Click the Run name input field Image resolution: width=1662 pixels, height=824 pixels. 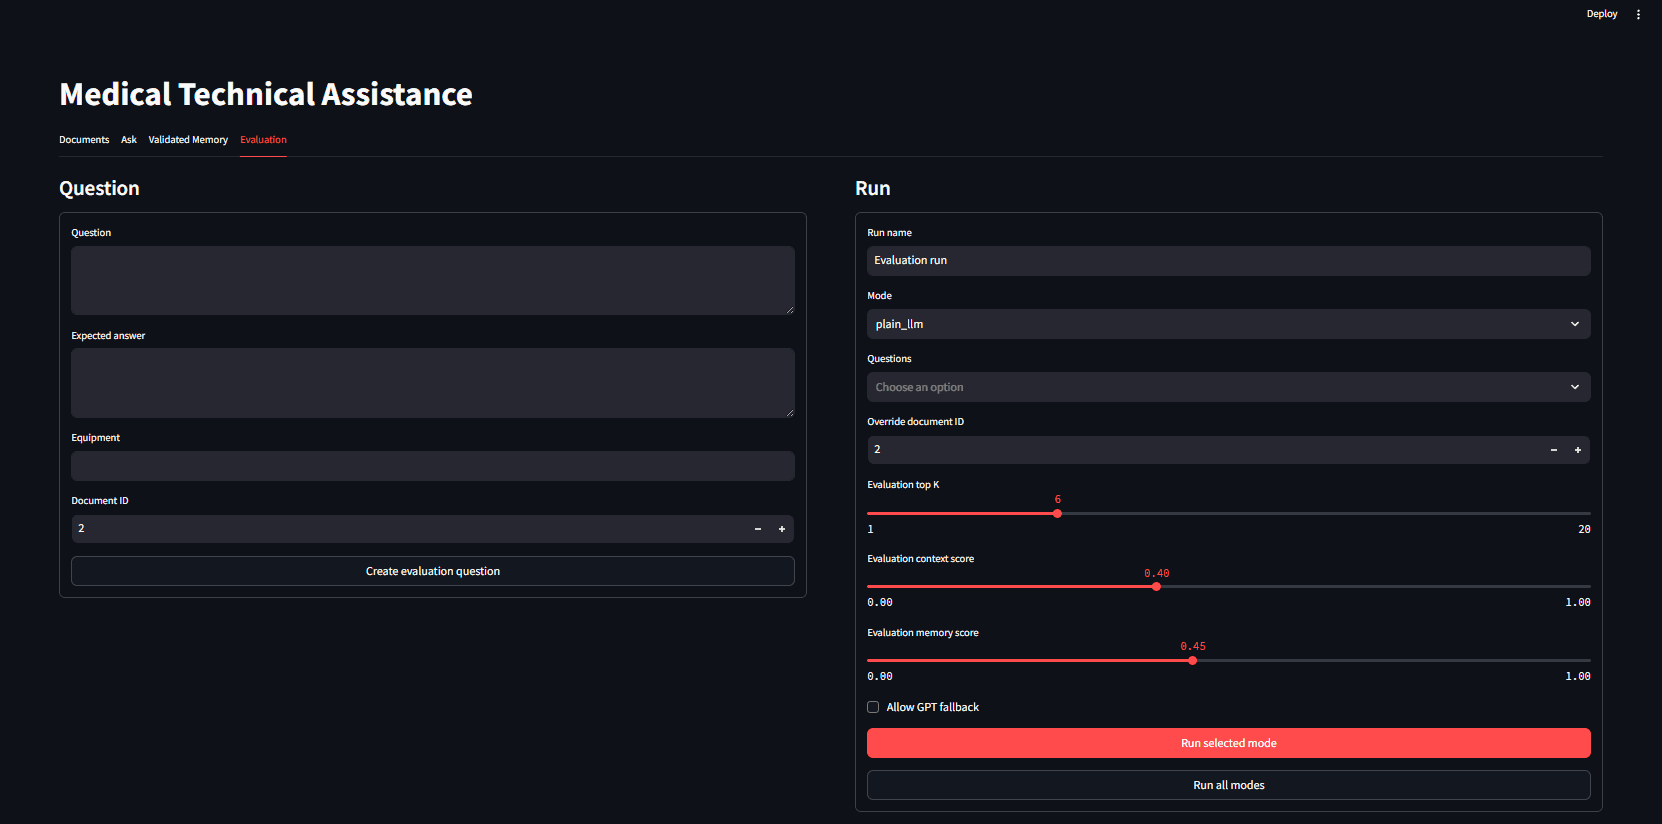click(x=1228, y=260)
